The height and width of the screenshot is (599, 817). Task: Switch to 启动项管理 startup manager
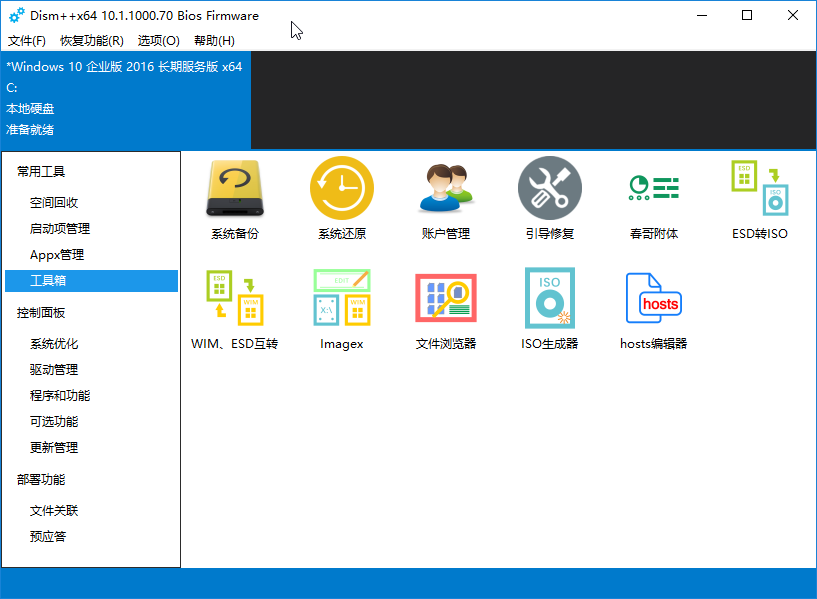(x=71, y=227)
